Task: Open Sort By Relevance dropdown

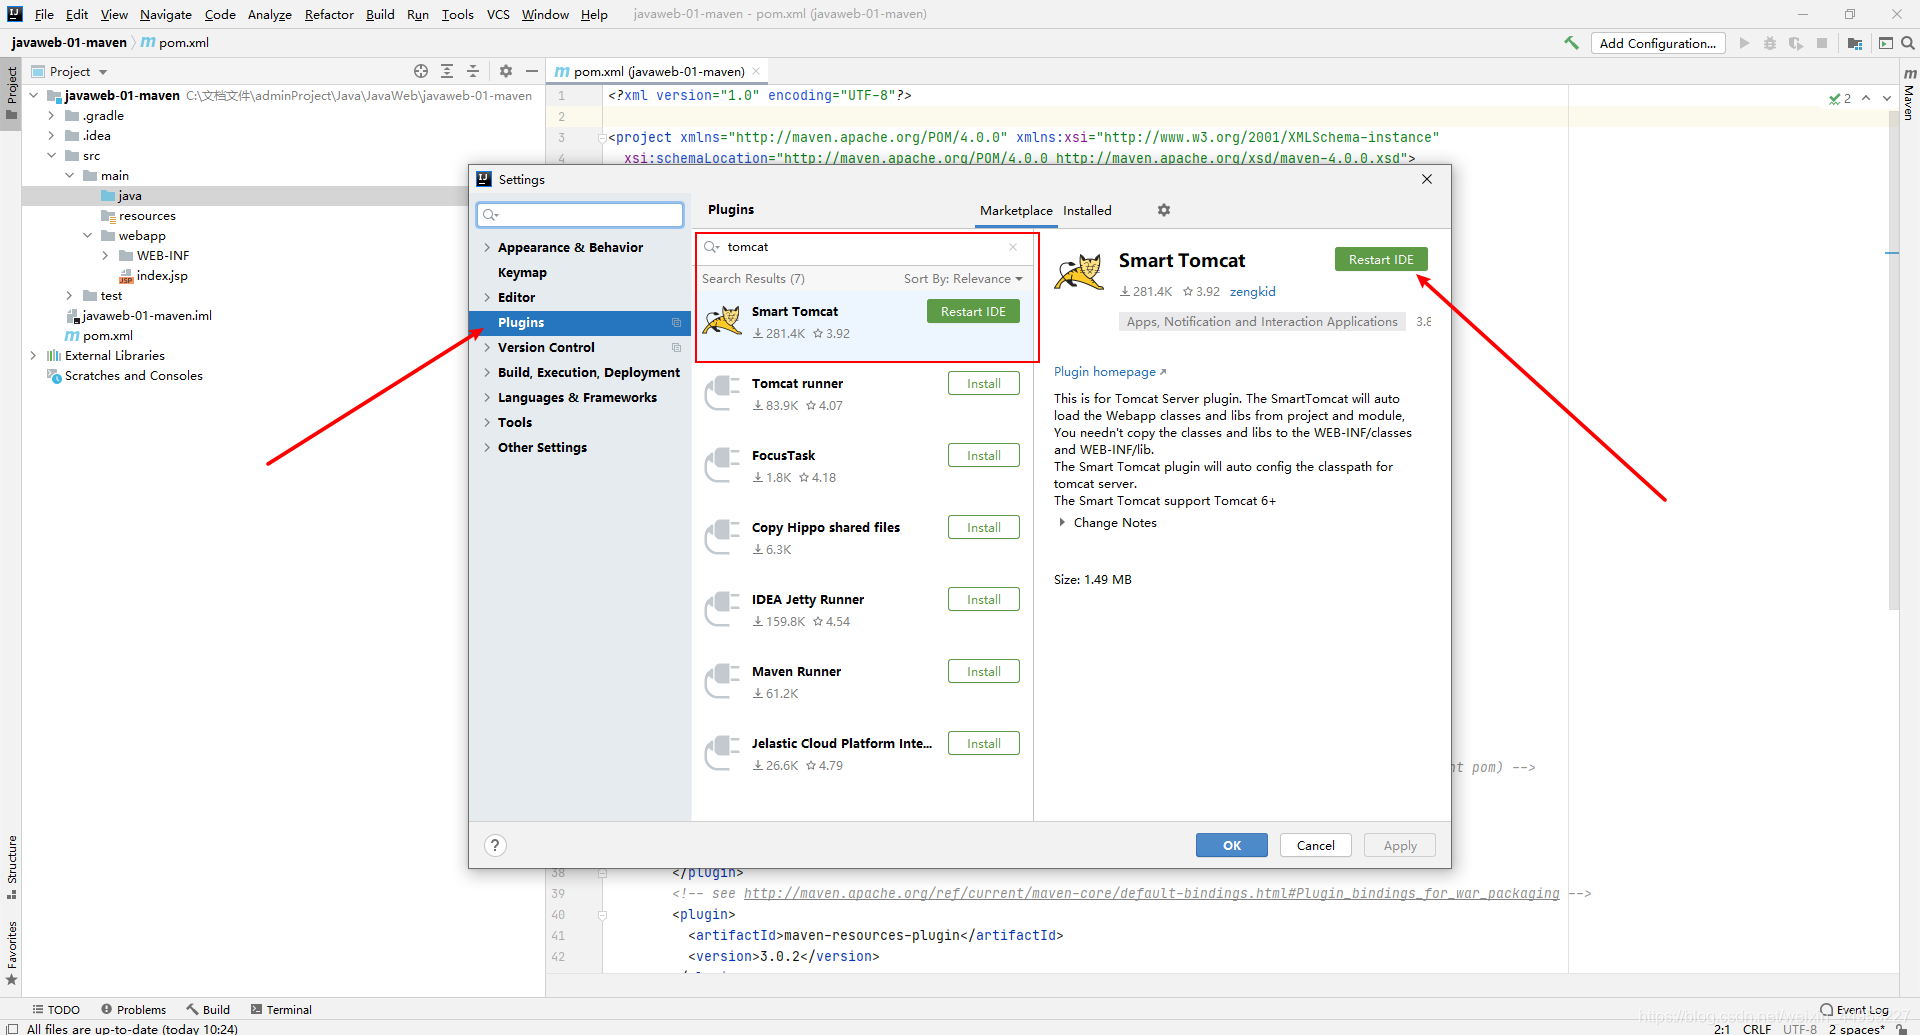Action: [x=963, y=279]
